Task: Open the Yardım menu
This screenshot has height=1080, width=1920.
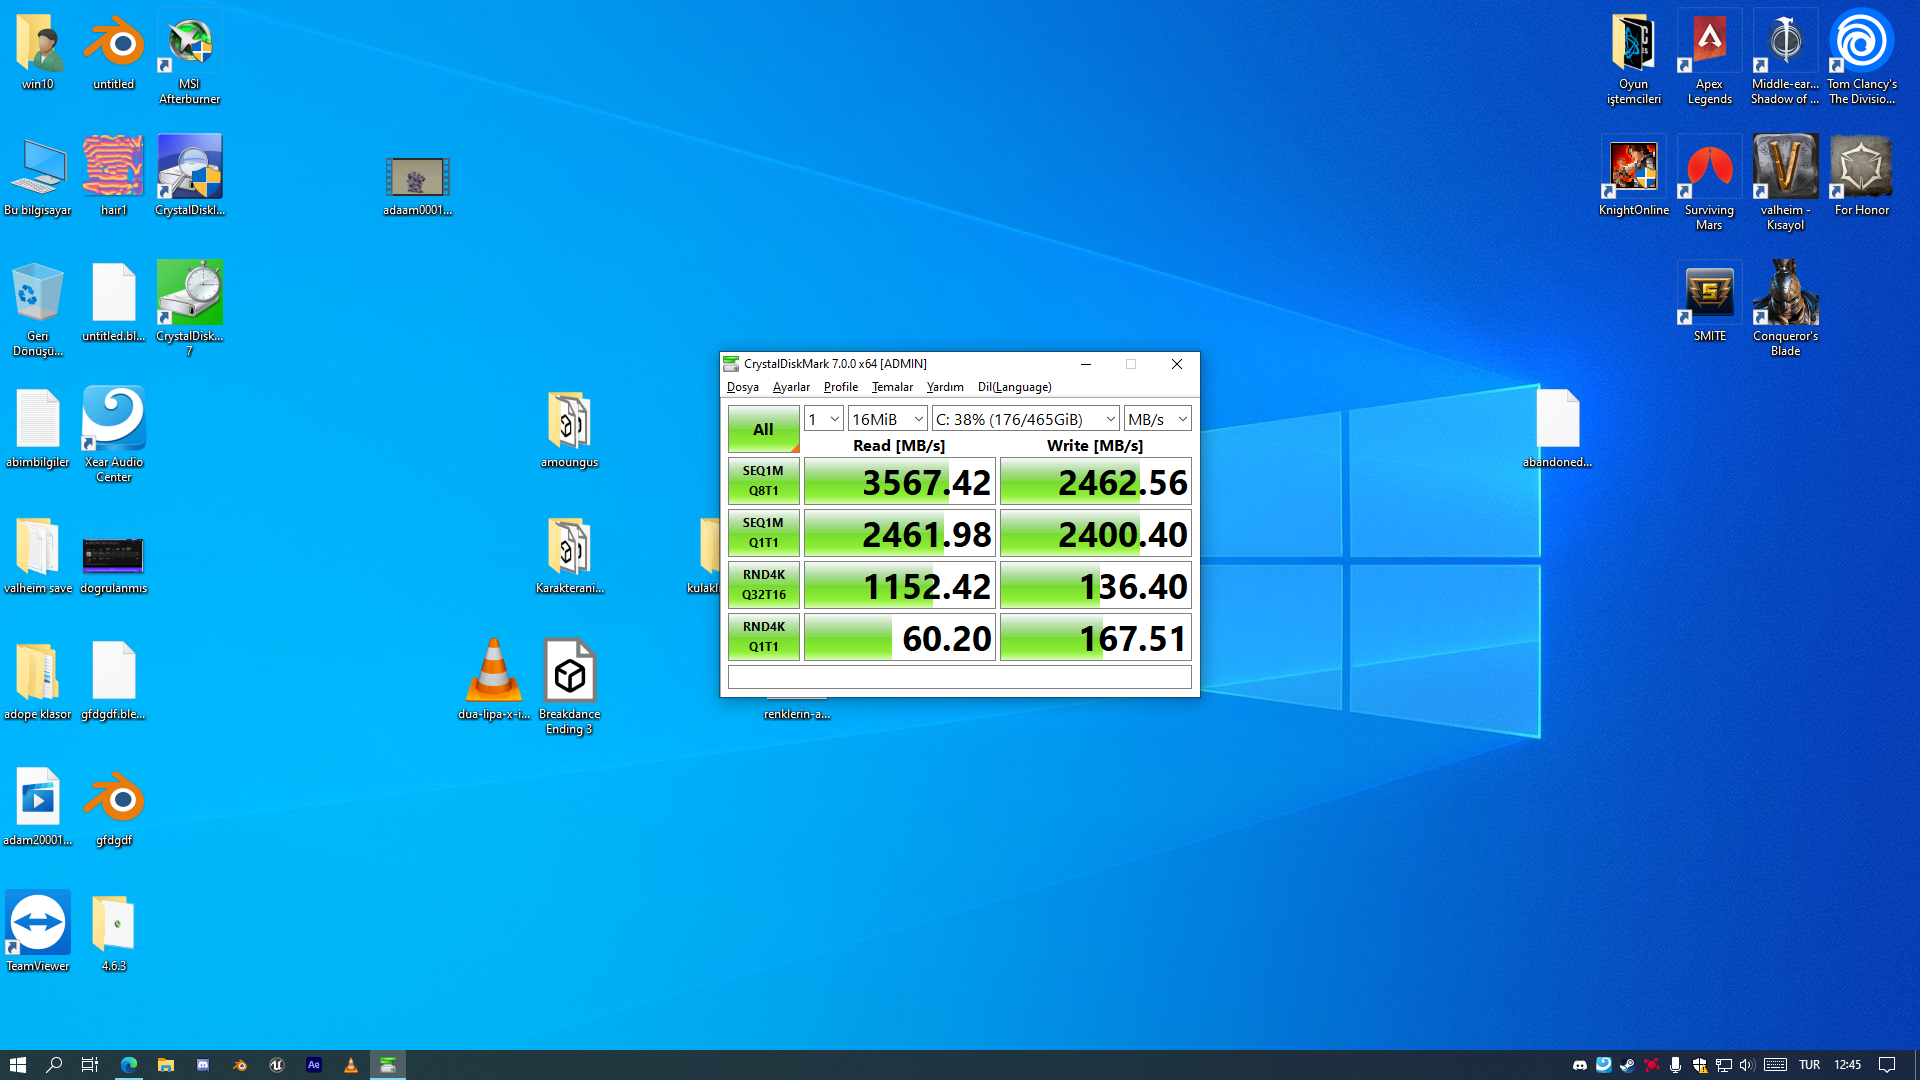Action: (945, 387)
